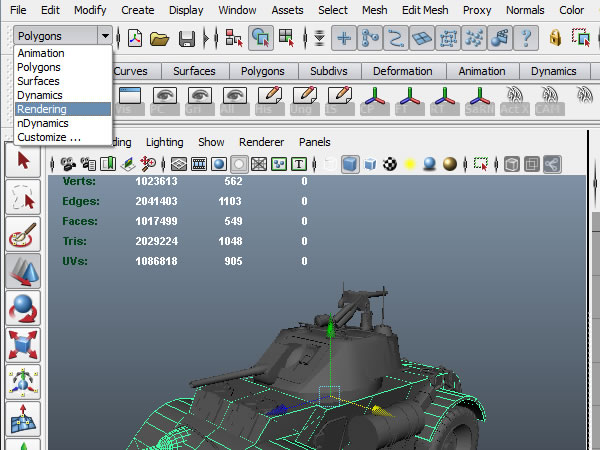Toggle the deformations selection mask icon
600x450 pixels.
(448, 38)
